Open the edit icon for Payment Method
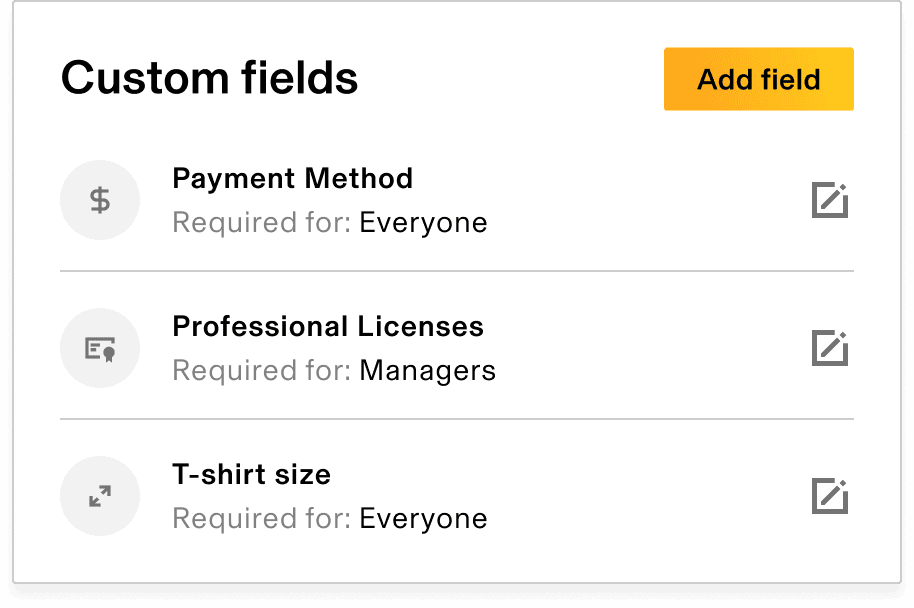The height and width of the screenshot is (608, 914). [x=830, y=200]
